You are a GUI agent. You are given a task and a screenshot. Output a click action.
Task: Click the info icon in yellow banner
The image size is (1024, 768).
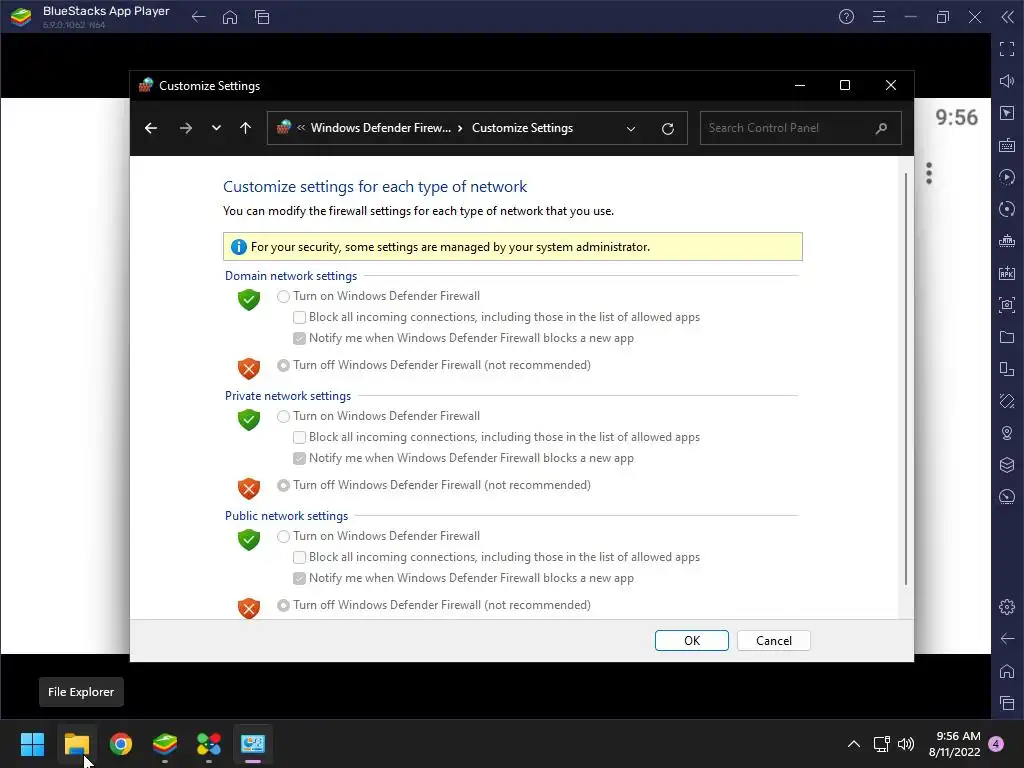[x=238, y=247]
